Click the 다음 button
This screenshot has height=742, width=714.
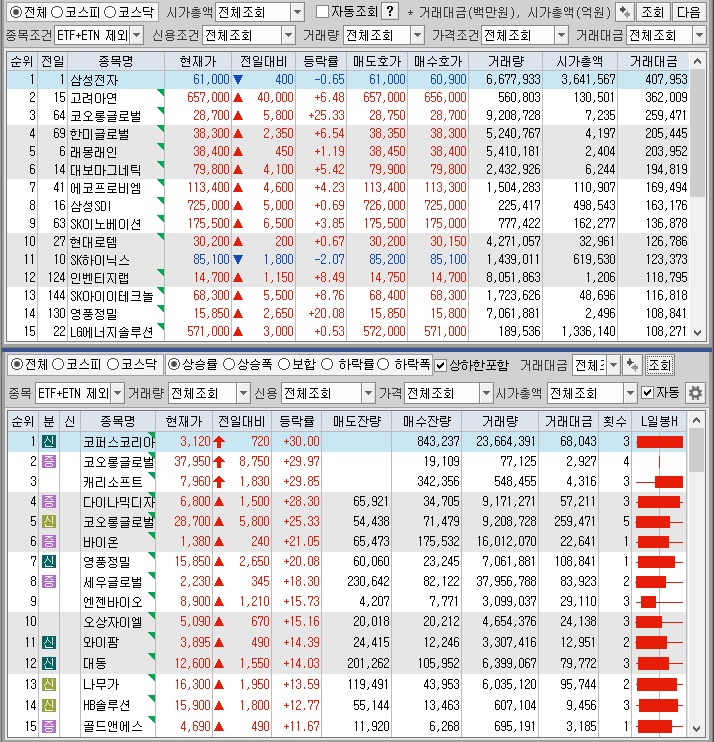pyautogui.click(x=688, y=12)
